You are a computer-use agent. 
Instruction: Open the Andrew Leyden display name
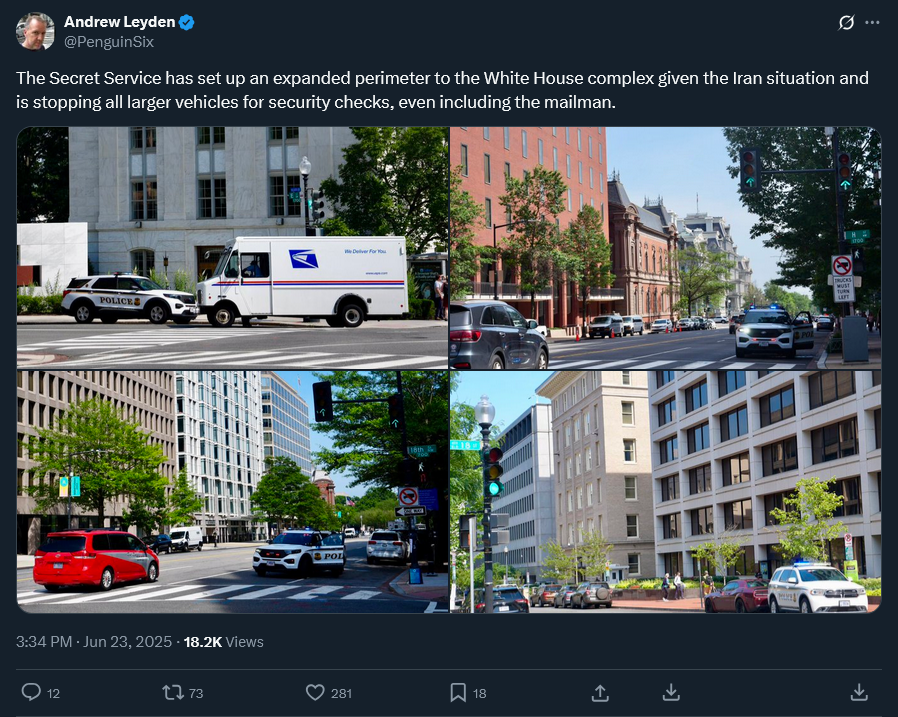[x=119, y=22]
